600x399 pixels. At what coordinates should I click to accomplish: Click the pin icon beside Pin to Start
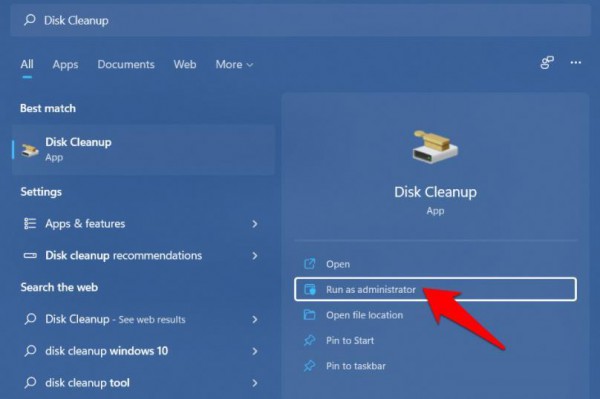pos(309,340)
